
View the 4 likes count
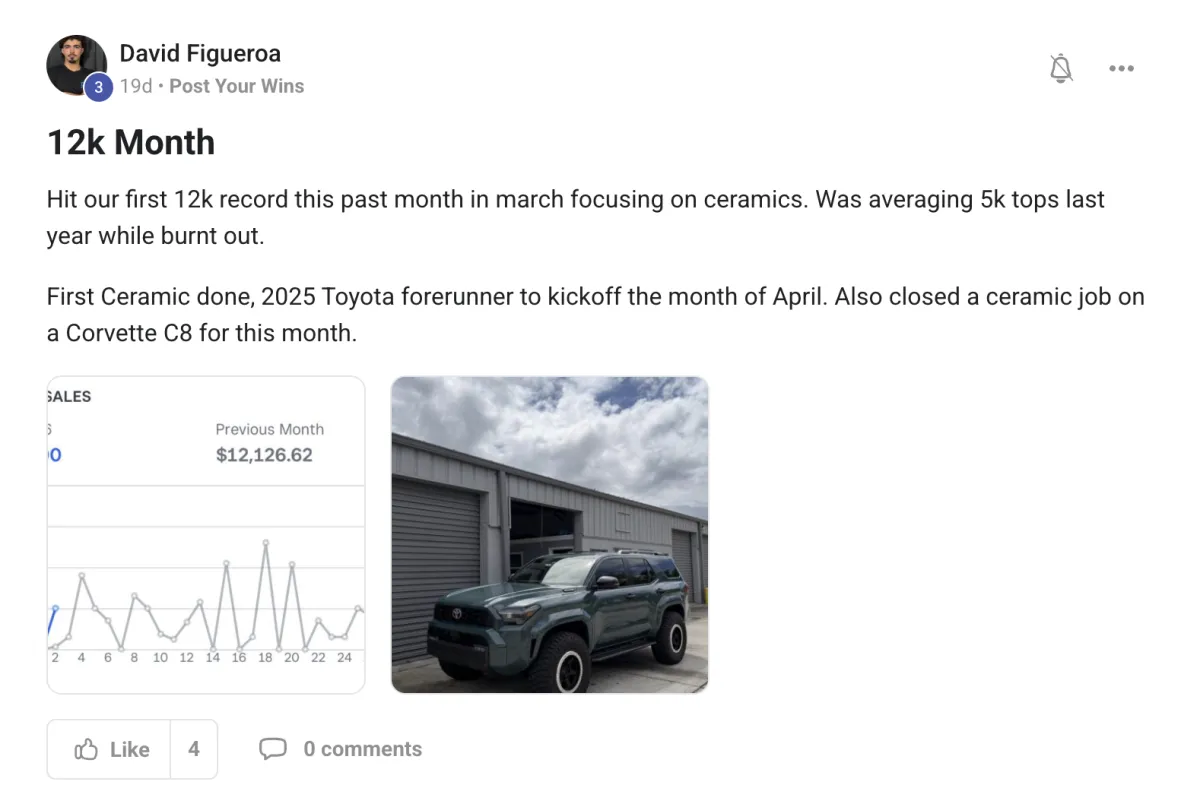[x=194, y=749]
